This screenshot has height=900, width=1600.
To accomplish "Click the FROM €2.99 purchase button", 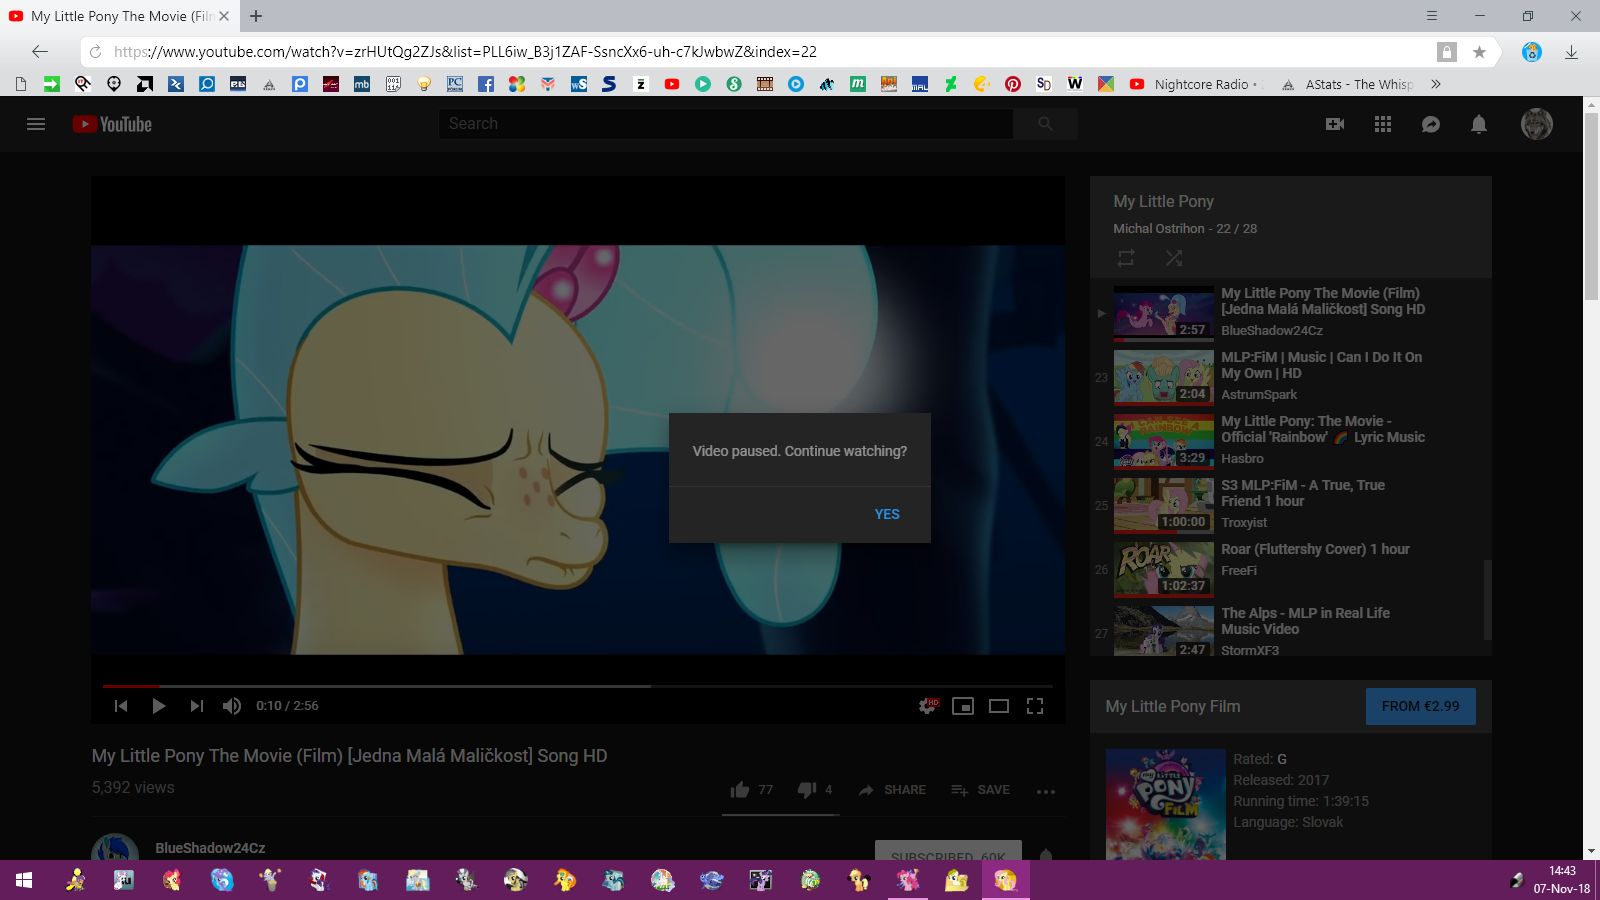I will pos(1420,706).
